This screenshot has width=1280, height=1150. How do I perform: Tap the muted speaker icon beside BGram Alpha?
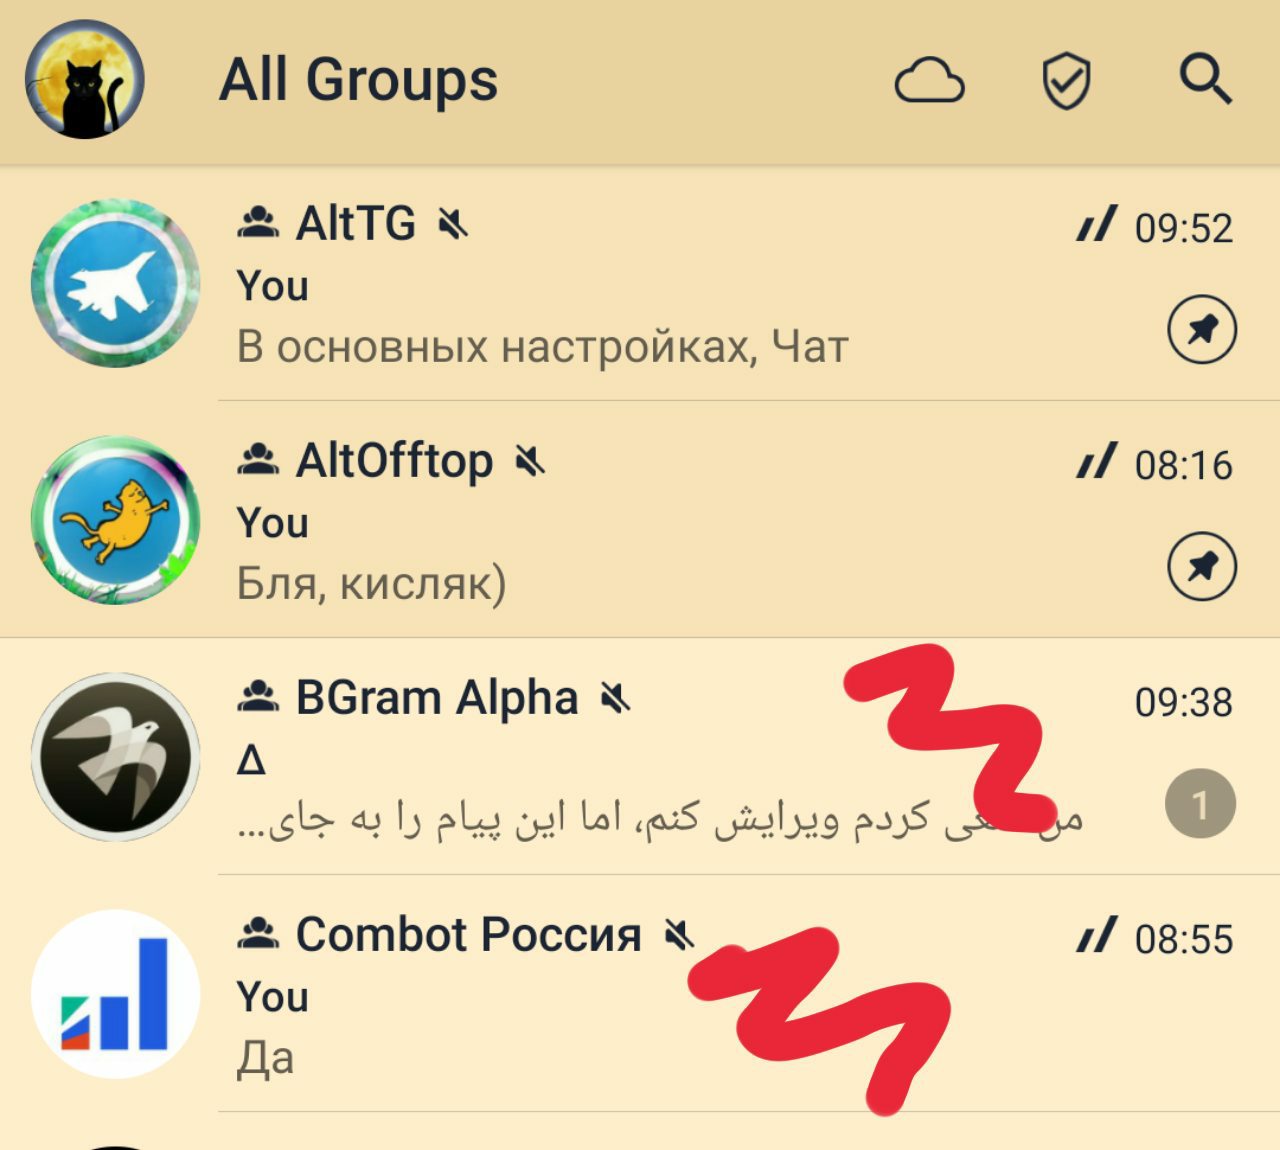[616, 698]
